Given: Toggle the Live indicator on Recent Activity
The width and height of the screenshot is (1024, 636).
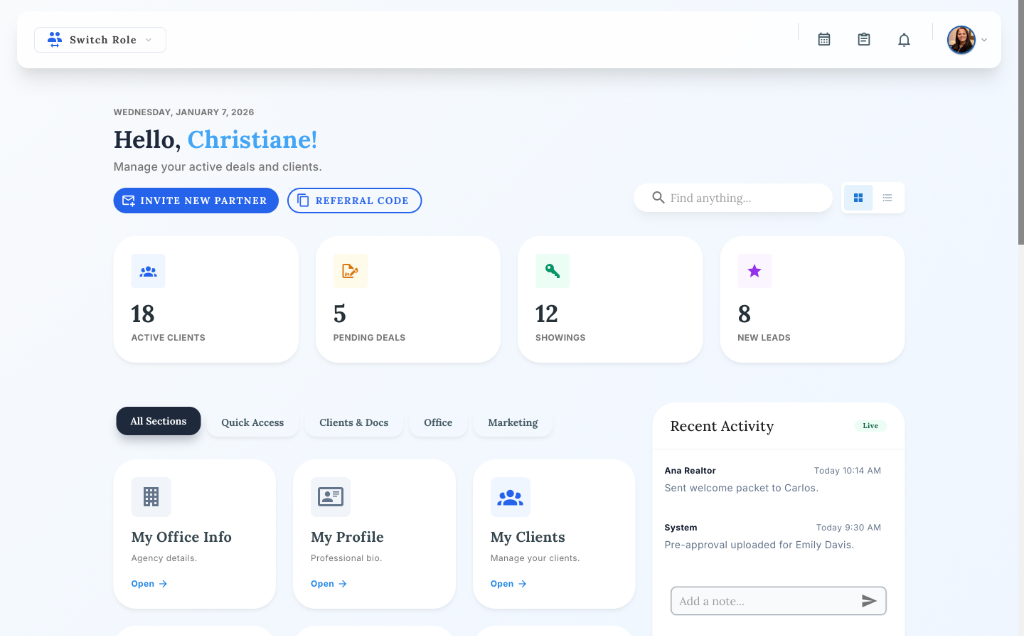Looking at the screenshot, I should pyautogui.click(x=870, y=425).
